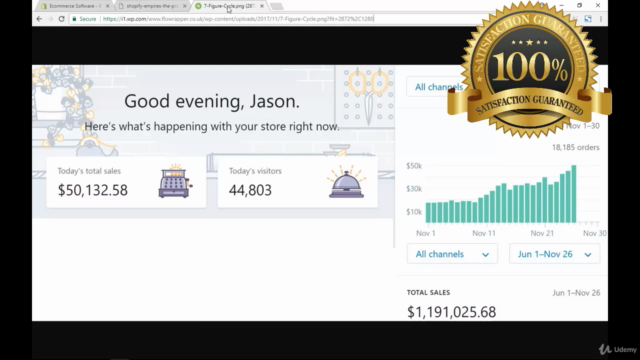The width and height of the screenshot is (640, 360).
Task: Click the Nov 11 axis label
Action: point(484,233)
